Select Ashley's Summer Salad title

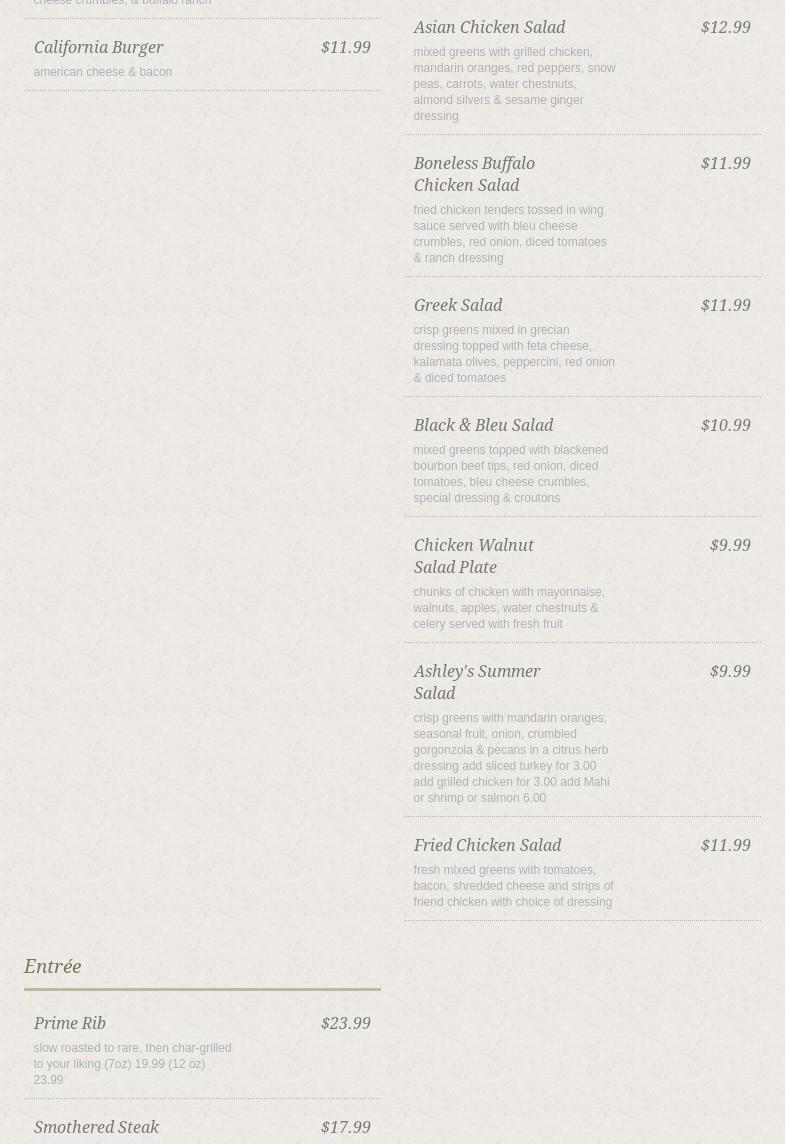point(476,682)
